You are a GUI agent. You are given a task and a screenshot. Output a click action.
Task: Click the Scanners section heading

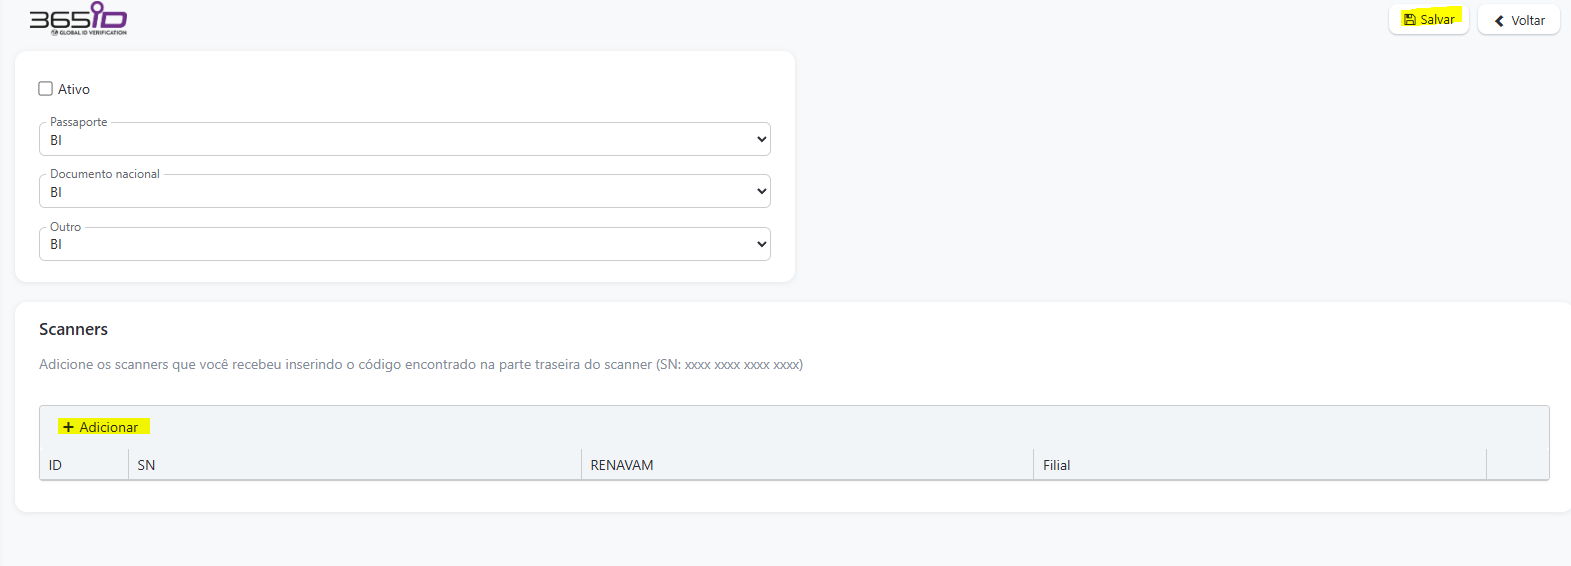[x=73, y=329]
